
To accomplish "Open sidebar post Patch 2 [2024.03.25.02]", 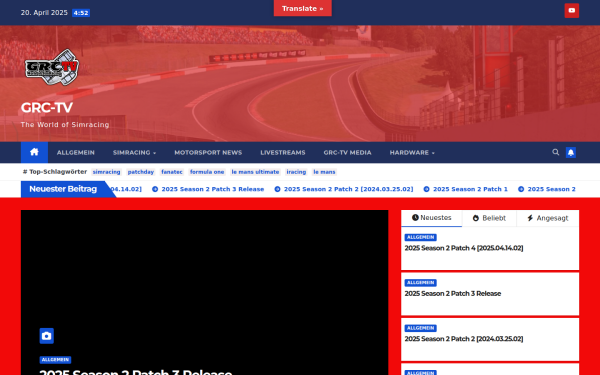I will coord(464,339).
